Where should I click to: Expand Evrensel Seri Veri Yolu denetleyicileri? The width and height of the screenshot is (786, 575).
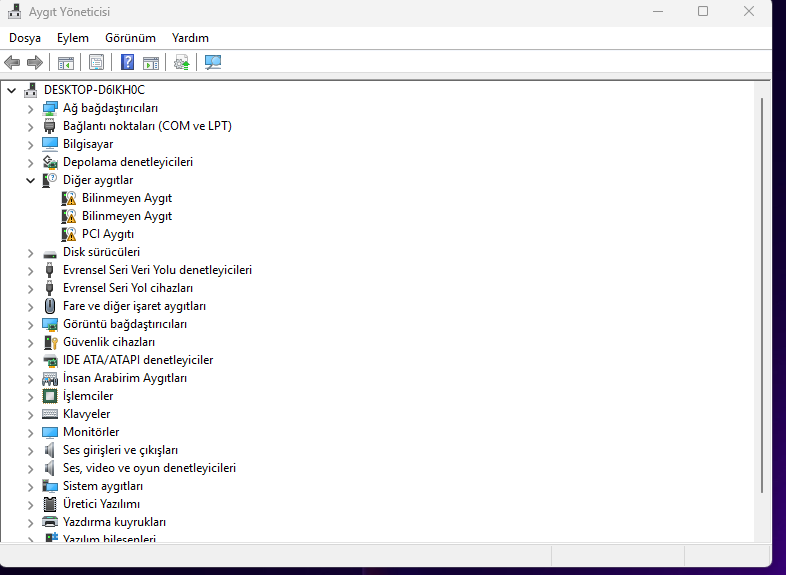click(x=31, y=271)
